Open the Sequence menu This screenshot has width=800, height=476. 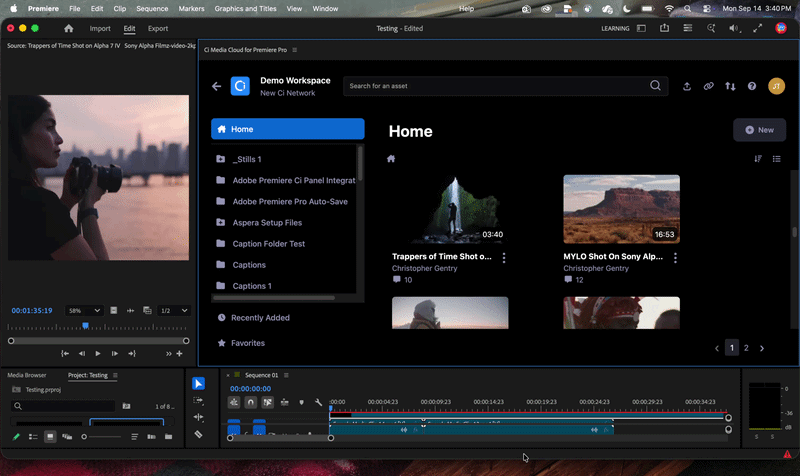click(152, 9)
